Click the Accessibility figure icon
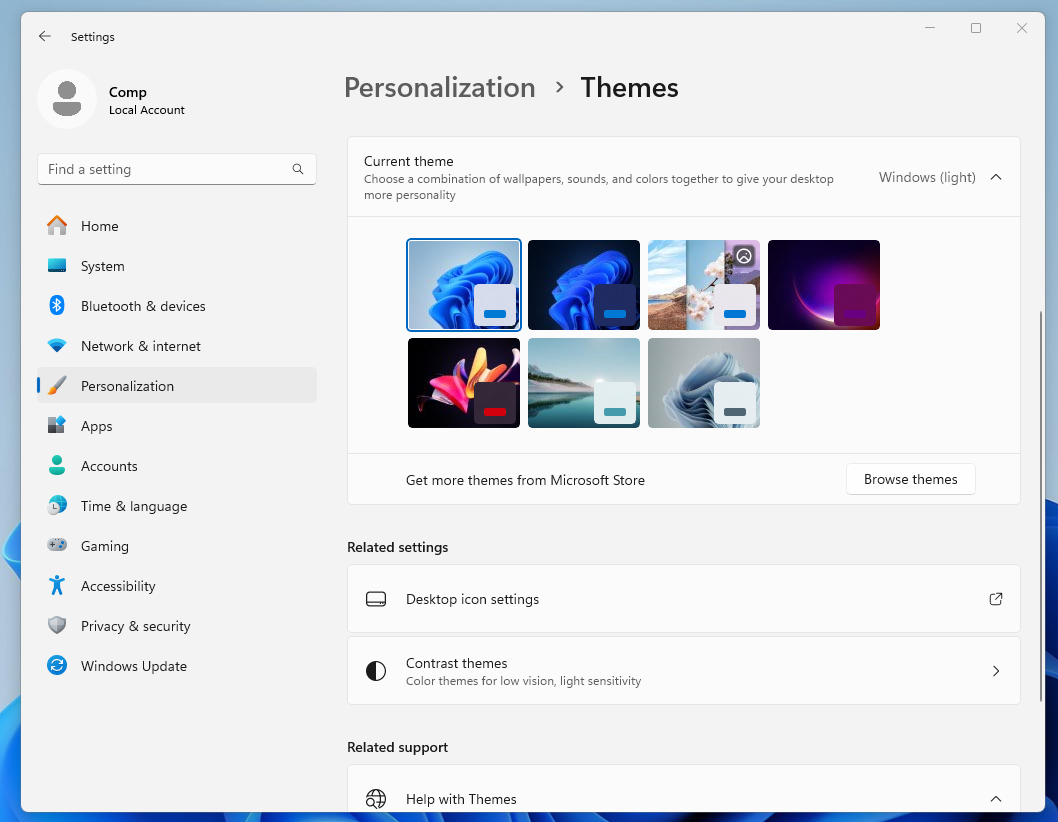Viewport: 1058px width, 822px height. (x=57, y=585)
